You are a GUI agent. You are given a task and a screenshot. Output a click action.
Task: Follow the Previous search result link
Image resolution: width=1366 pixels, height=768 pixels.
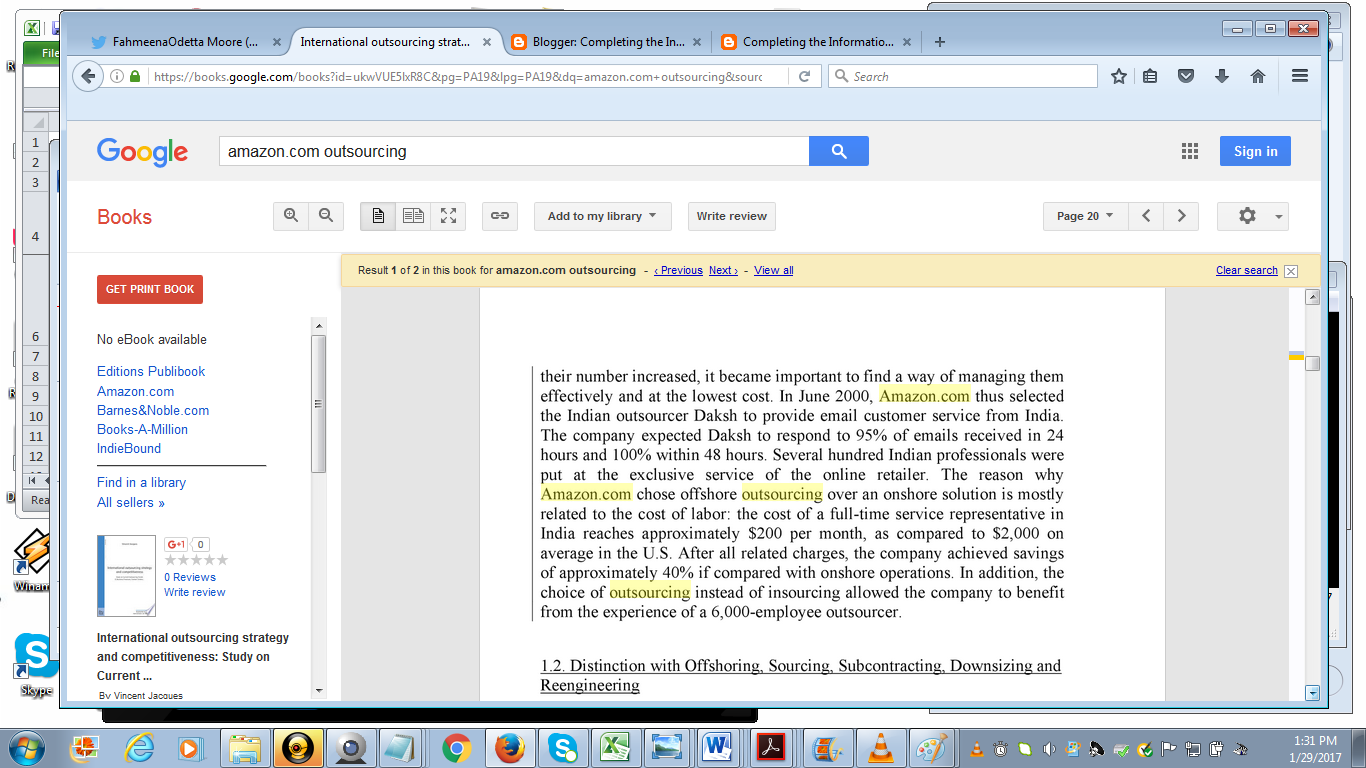click(678, 270)
